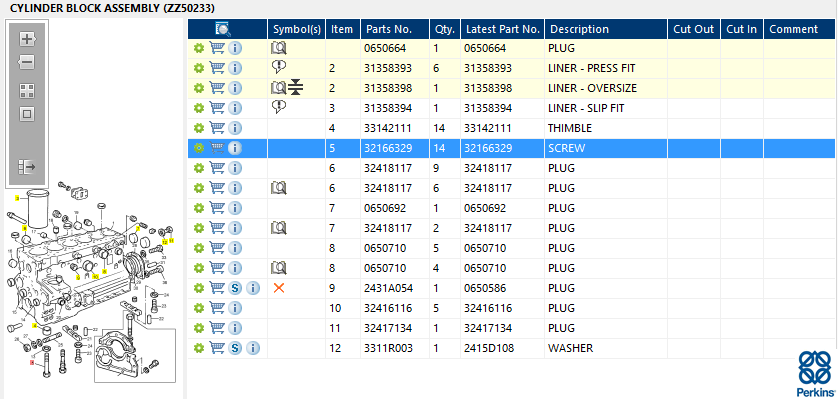Click the red item 5 callout on diagram

click(x=32, y=362)
